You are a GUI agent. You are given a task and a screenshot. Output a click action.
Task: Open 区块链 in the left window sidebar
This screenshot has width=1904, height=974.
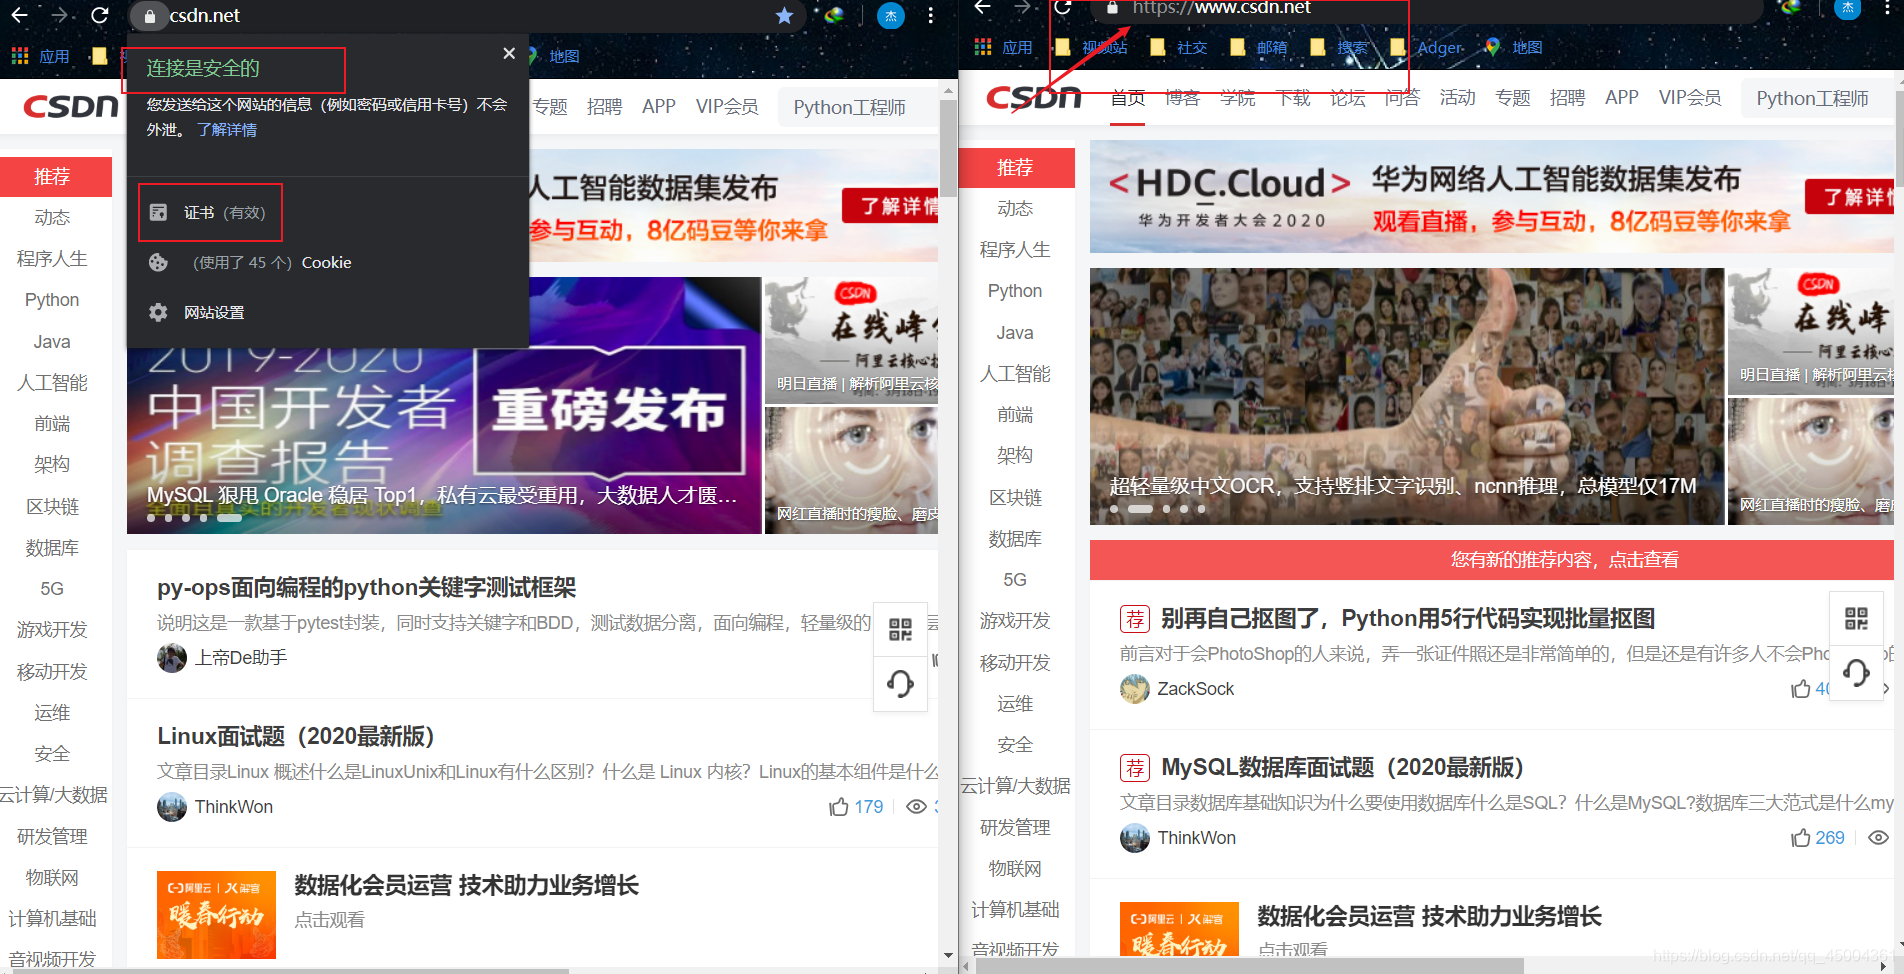click(52, 507)
